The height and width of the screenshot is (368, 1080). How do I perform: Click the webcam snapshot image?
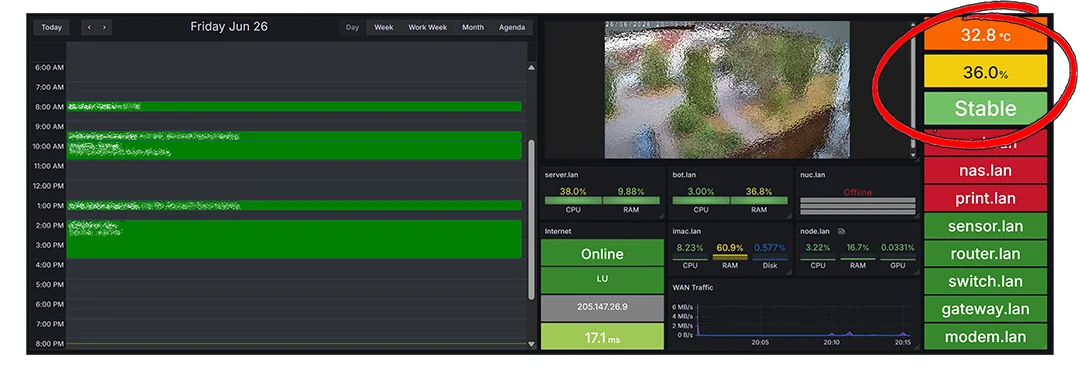[x=727, y=90]
